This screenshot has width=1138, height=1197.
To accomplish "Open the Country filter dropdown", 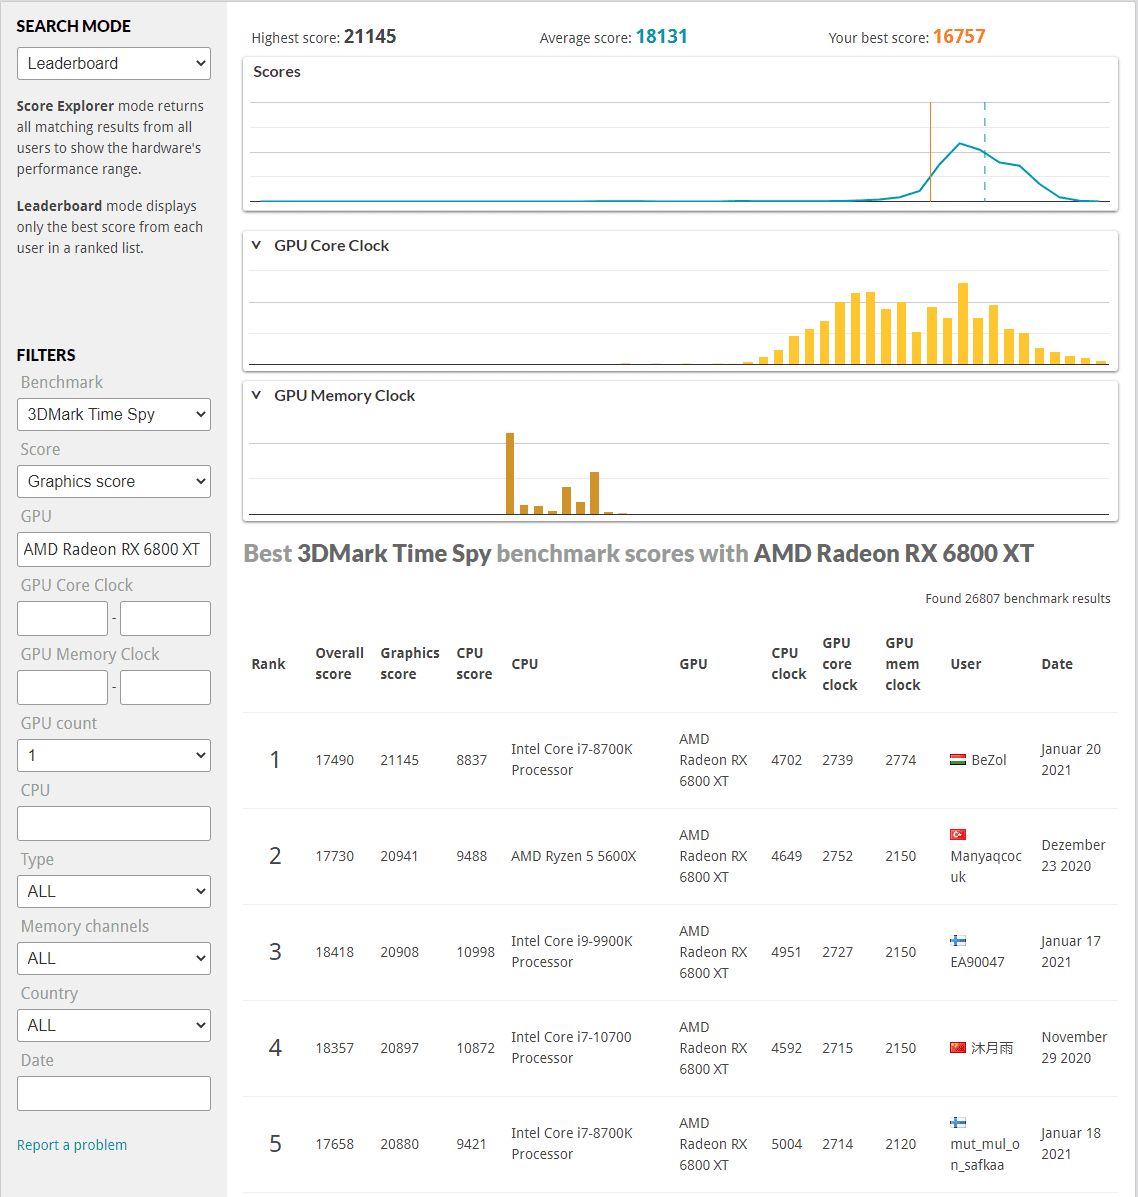I will [x=114, y=1025].
